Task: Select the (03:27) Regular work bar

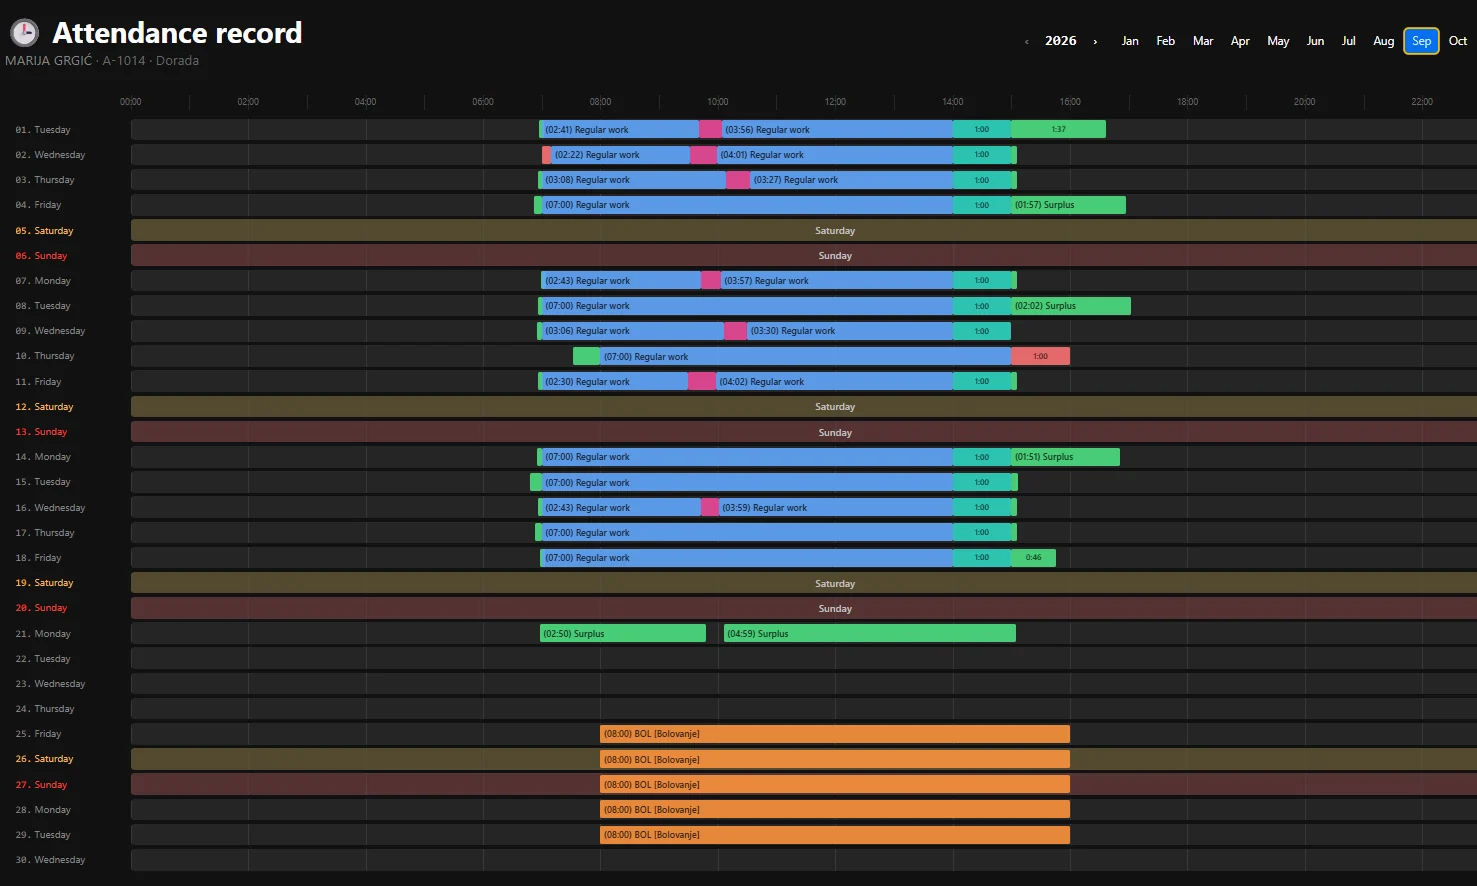Action: click(851, 180)
